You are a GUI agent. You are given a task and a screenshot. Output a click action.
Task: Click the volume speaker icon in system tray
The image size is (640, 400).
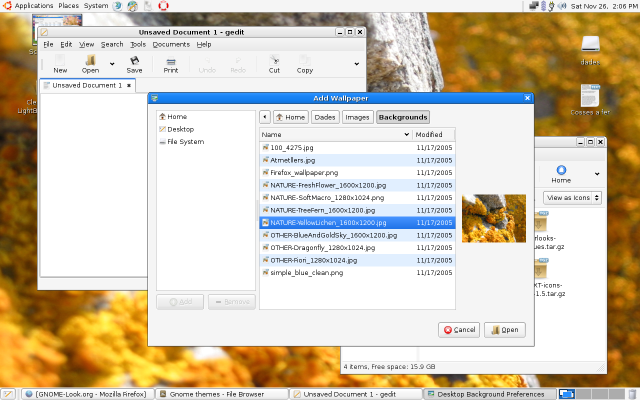tap(562, 6)
